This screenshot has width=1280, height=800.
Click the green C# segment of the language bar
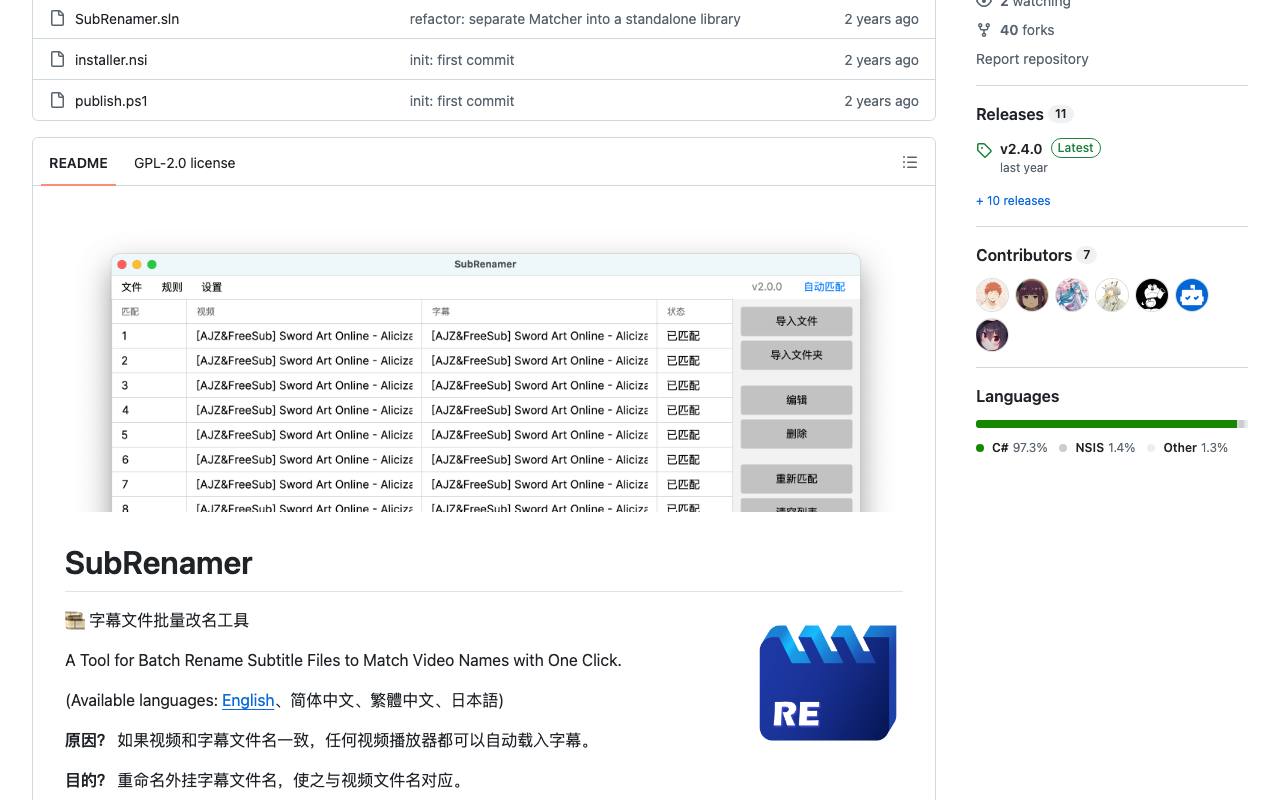(x=1106, y=424)
